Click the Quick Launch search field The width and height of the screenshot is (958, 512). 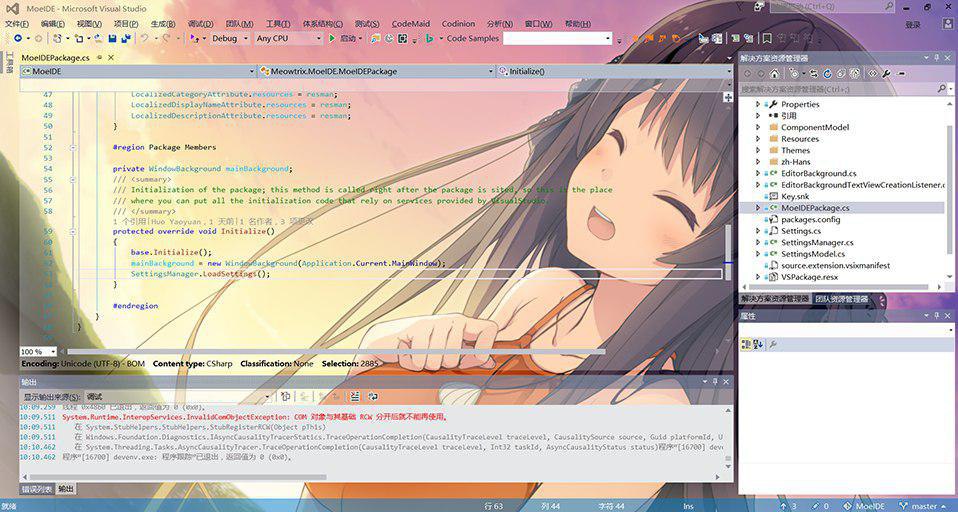[833, 6]
